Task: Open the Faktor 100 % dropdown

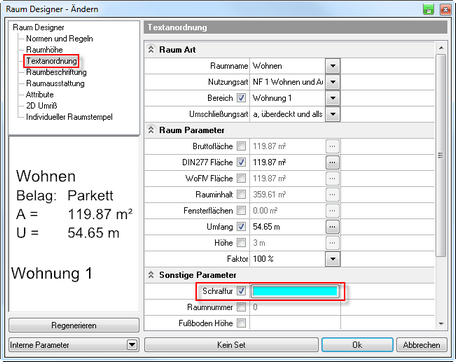Action: pyautogui.click(x=333, y=259)
